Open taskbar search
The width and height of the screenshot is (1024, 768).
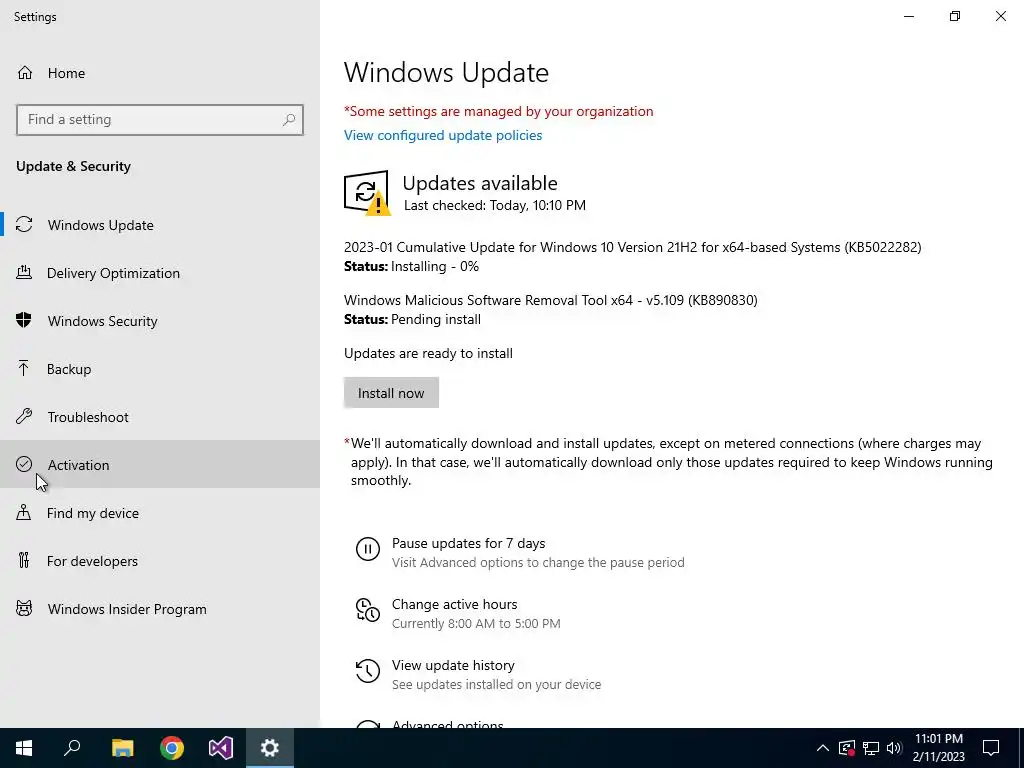pyautogui.click(x=73, y=748)
